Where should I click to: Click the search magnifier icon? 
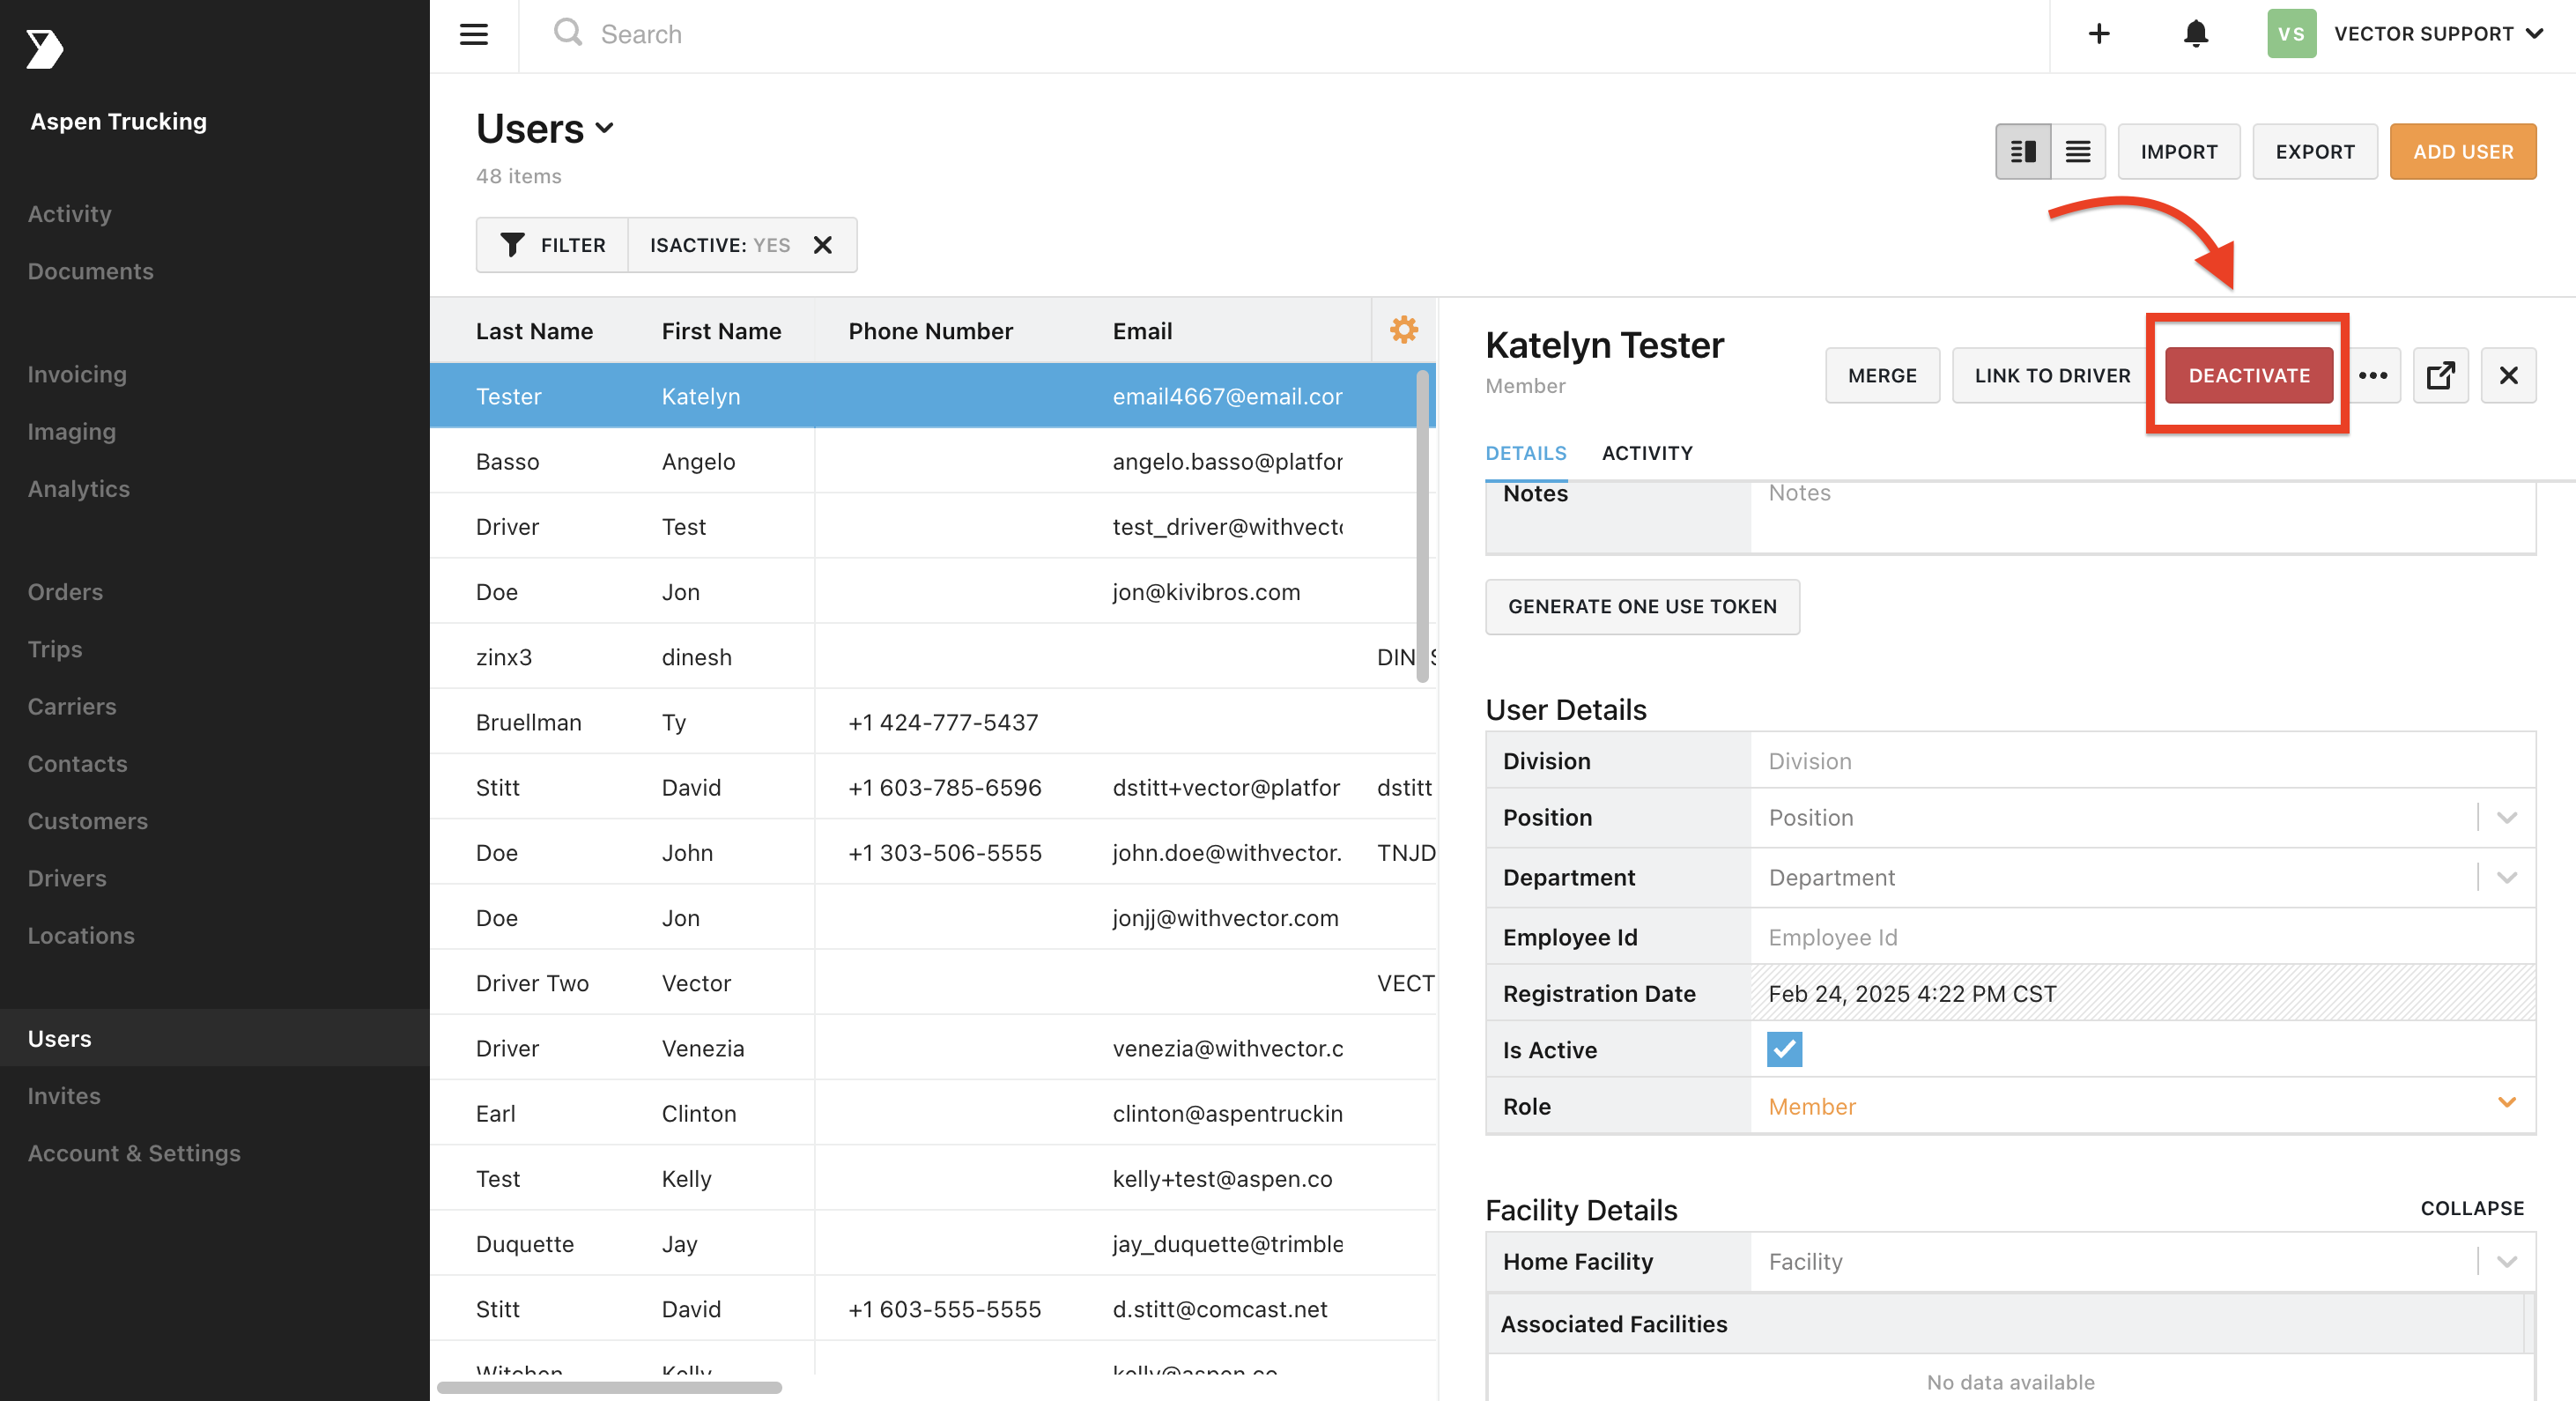[x=568, y=33]
